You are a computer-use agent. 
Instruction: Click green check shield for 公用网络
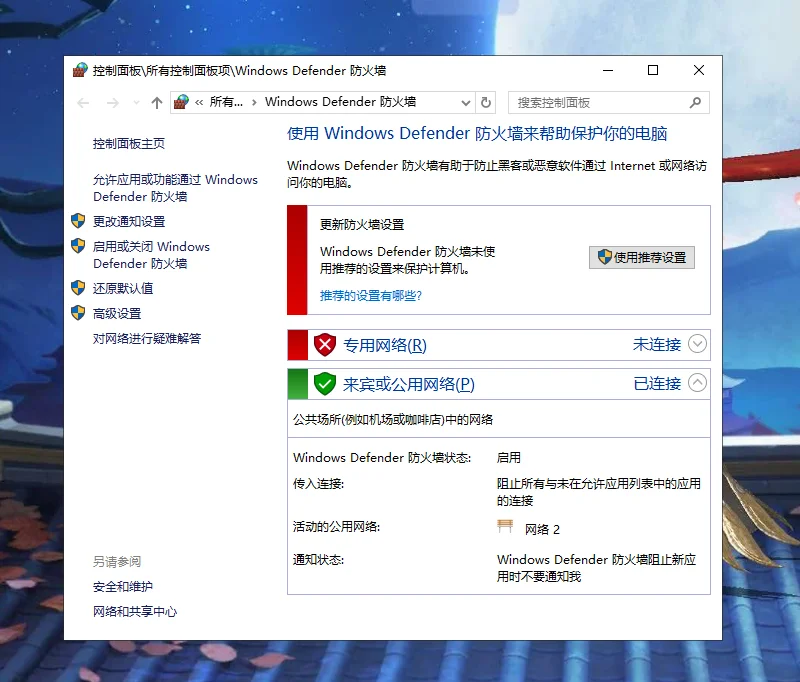point(324,384)
